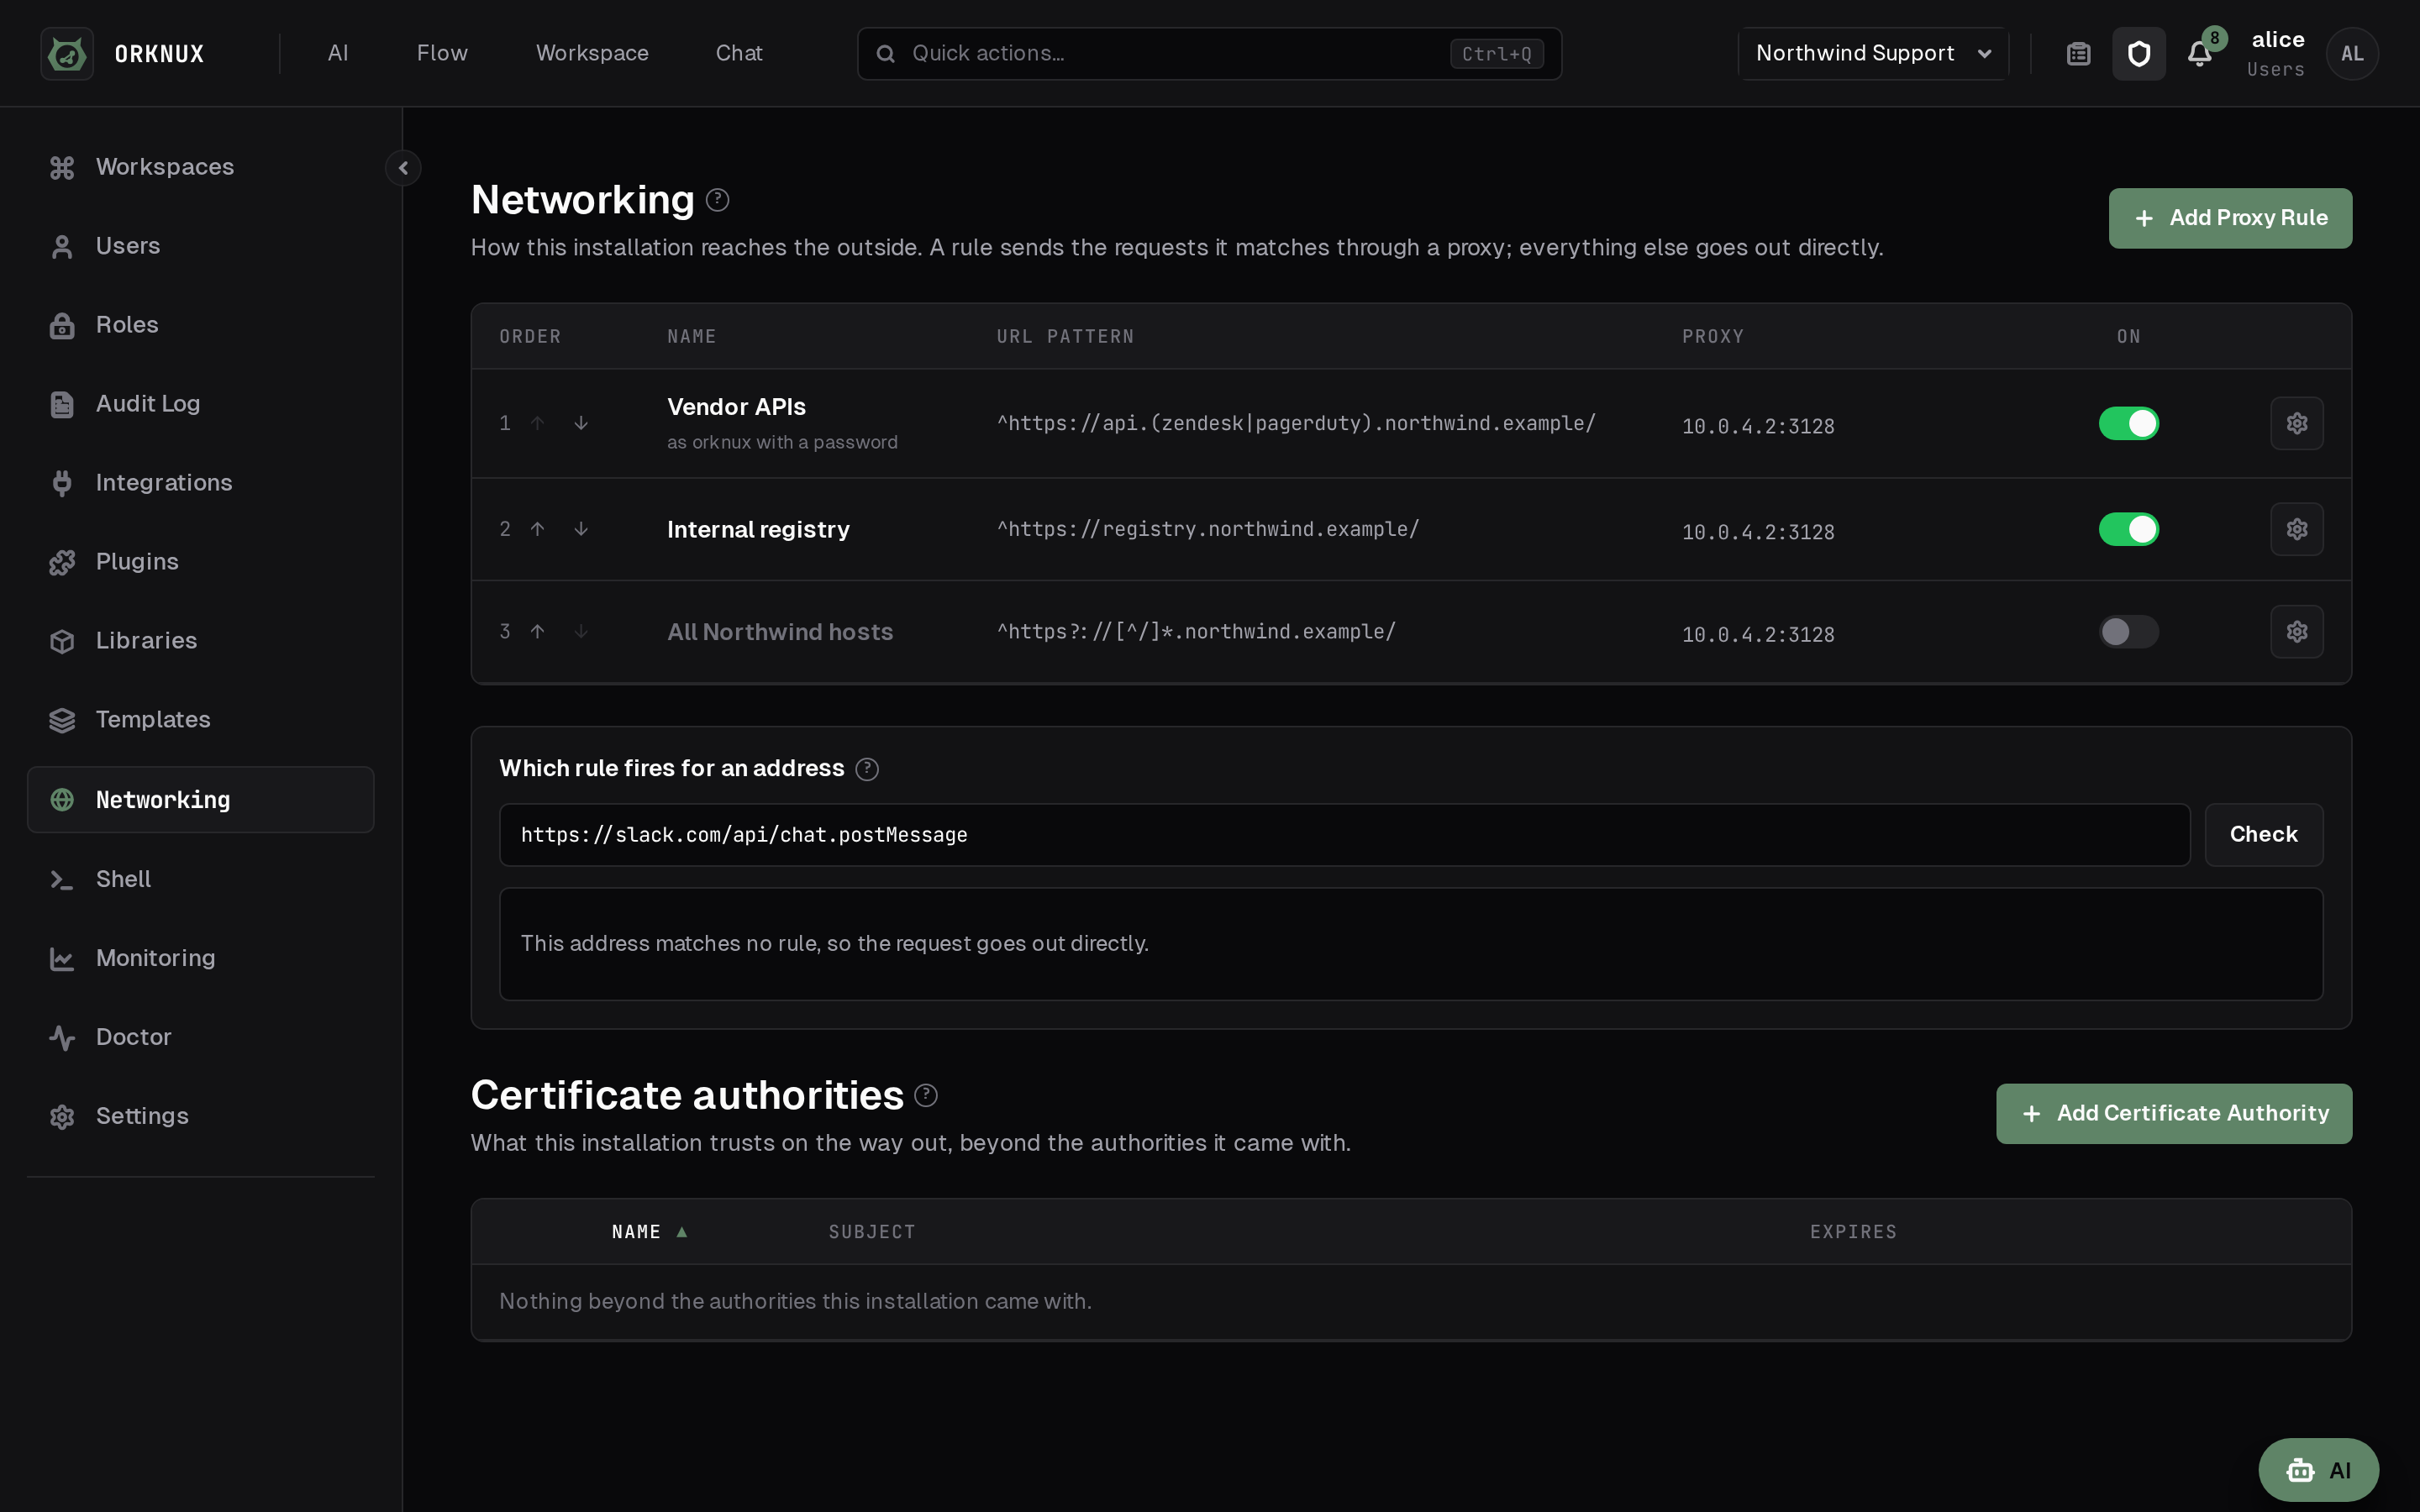This screenshot has width=2420, height=1512.
Task: Open the notifications bell
Action: pyautogui.click(x=2199, y=53)
